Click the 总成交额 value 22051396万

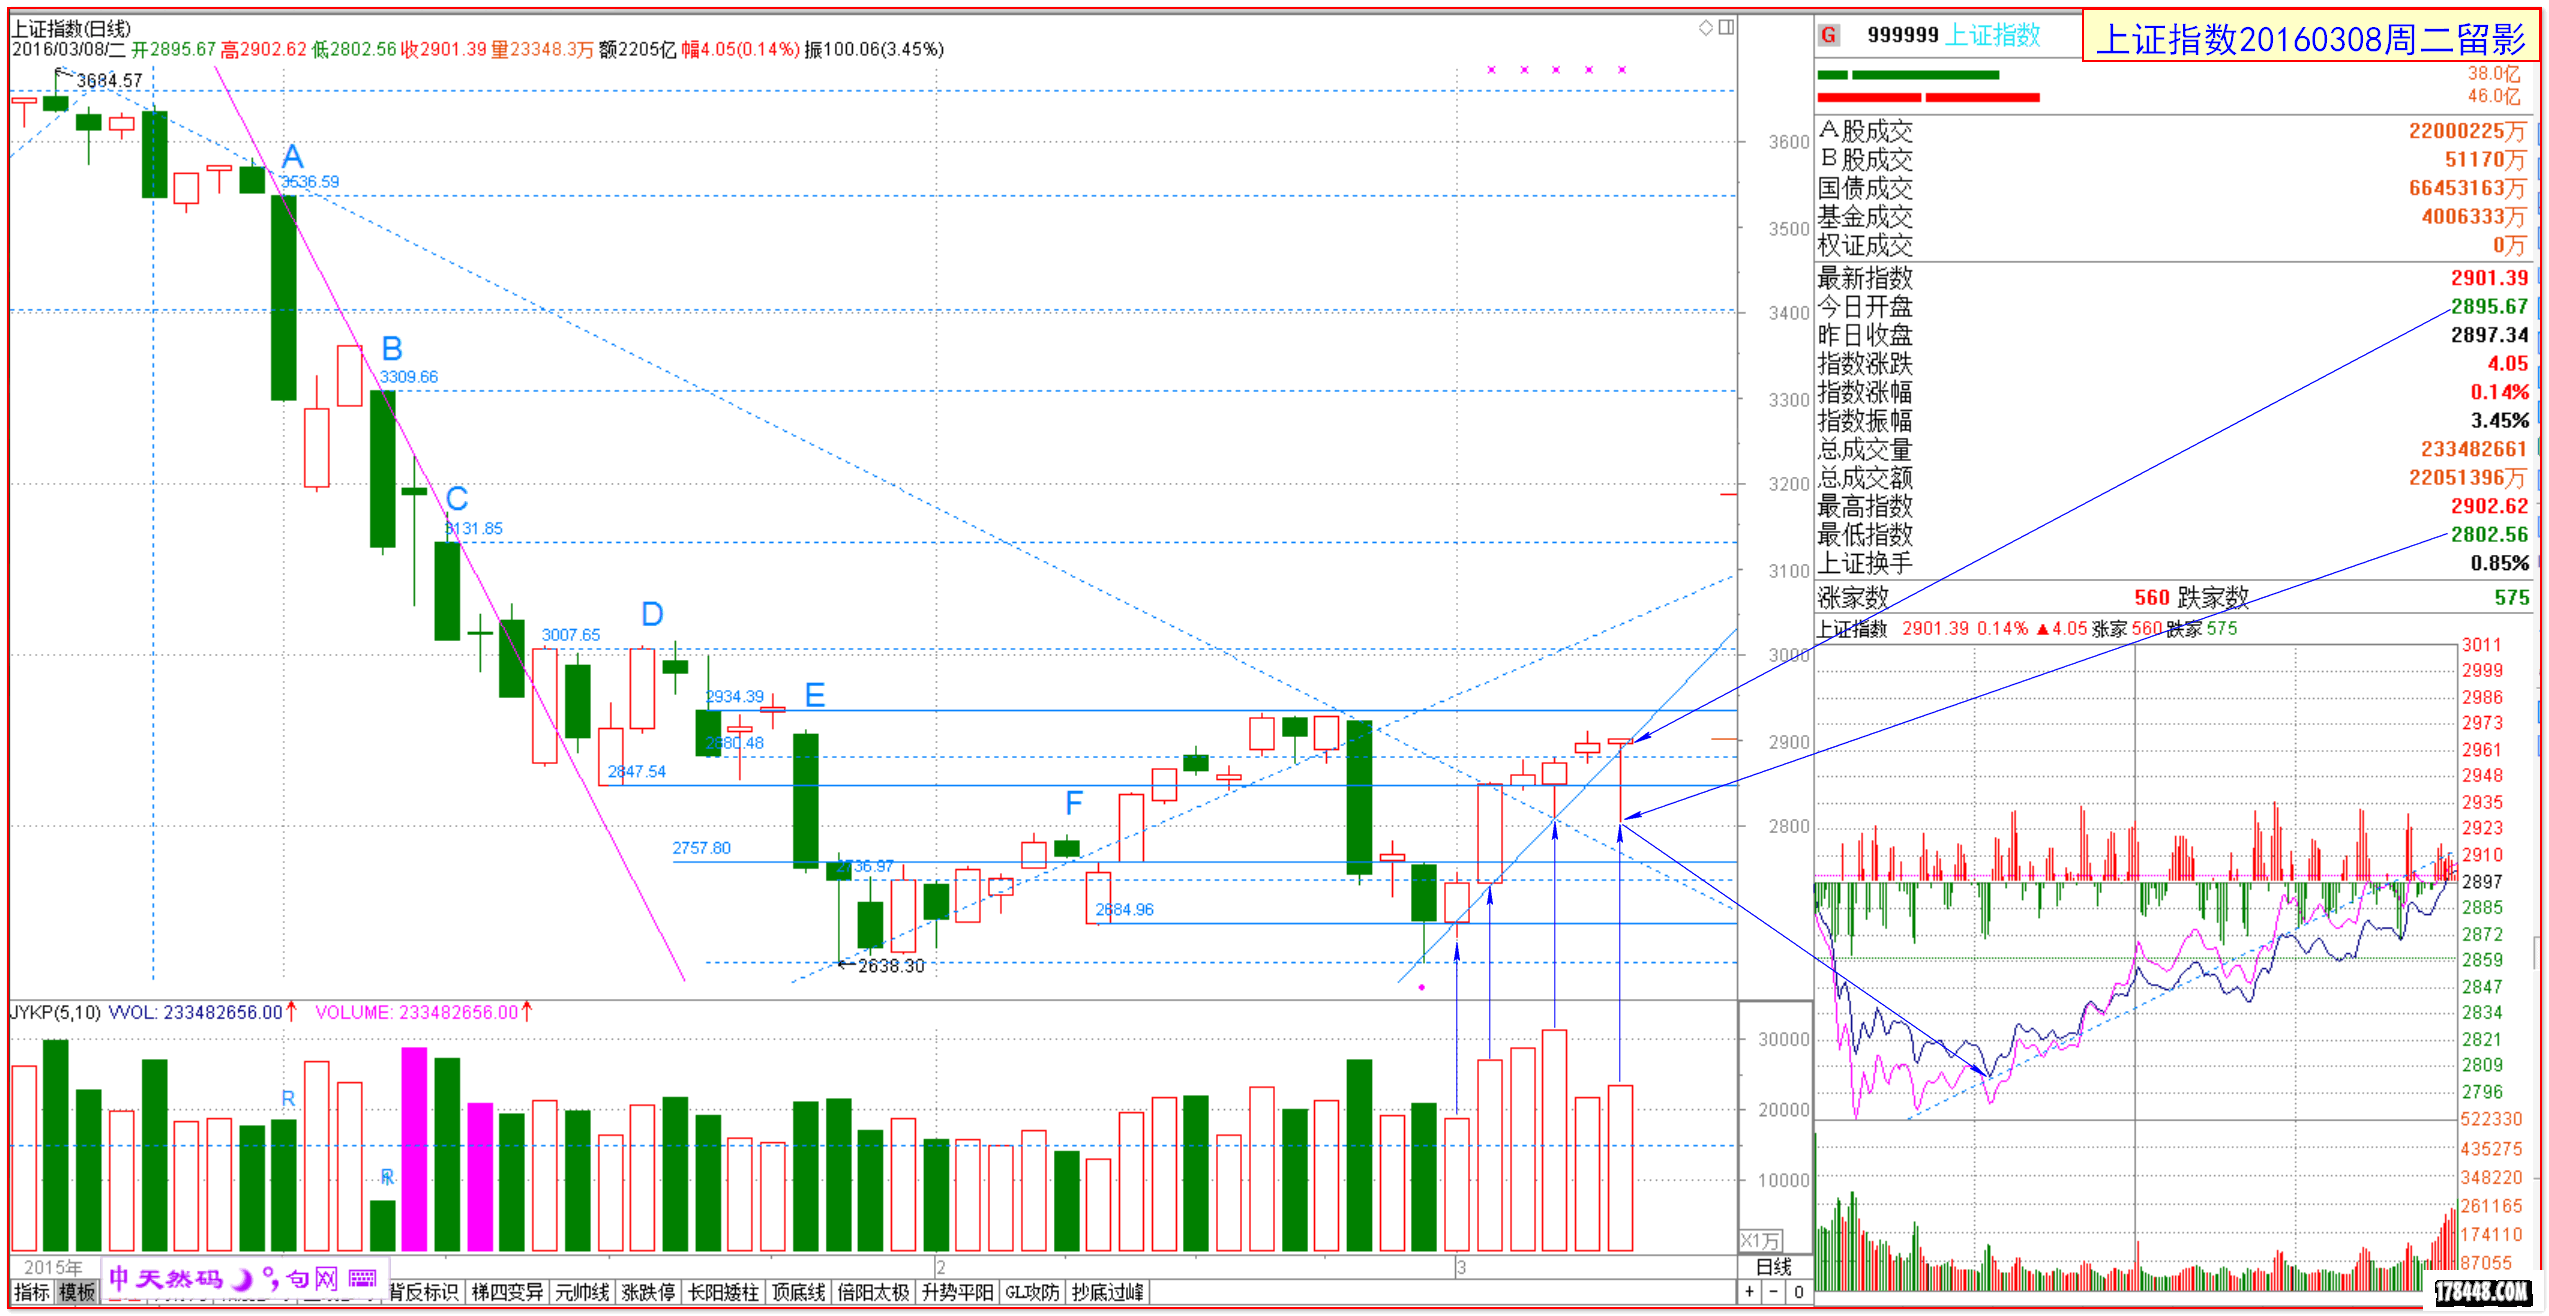click(2469, 478)
